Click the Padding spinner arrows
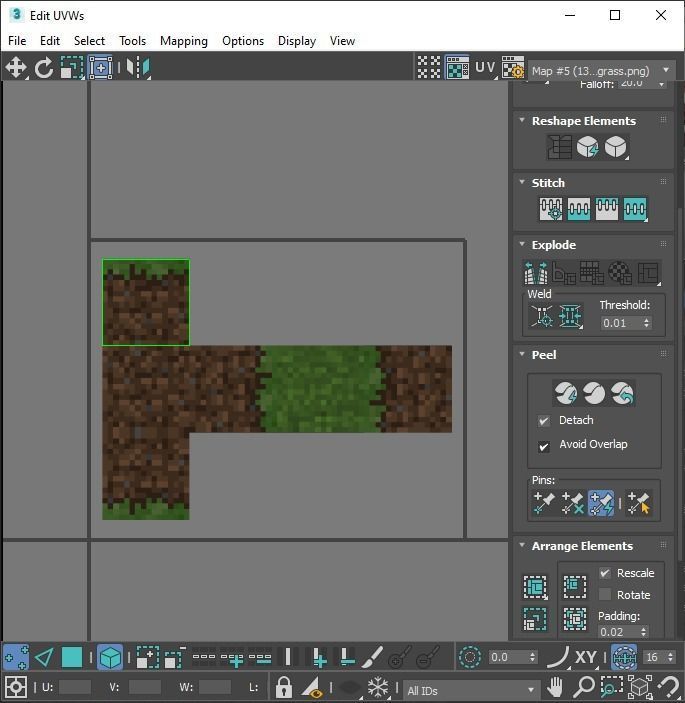Image resolution: width=685 pixels, height=703 pixels. (644, 632)
